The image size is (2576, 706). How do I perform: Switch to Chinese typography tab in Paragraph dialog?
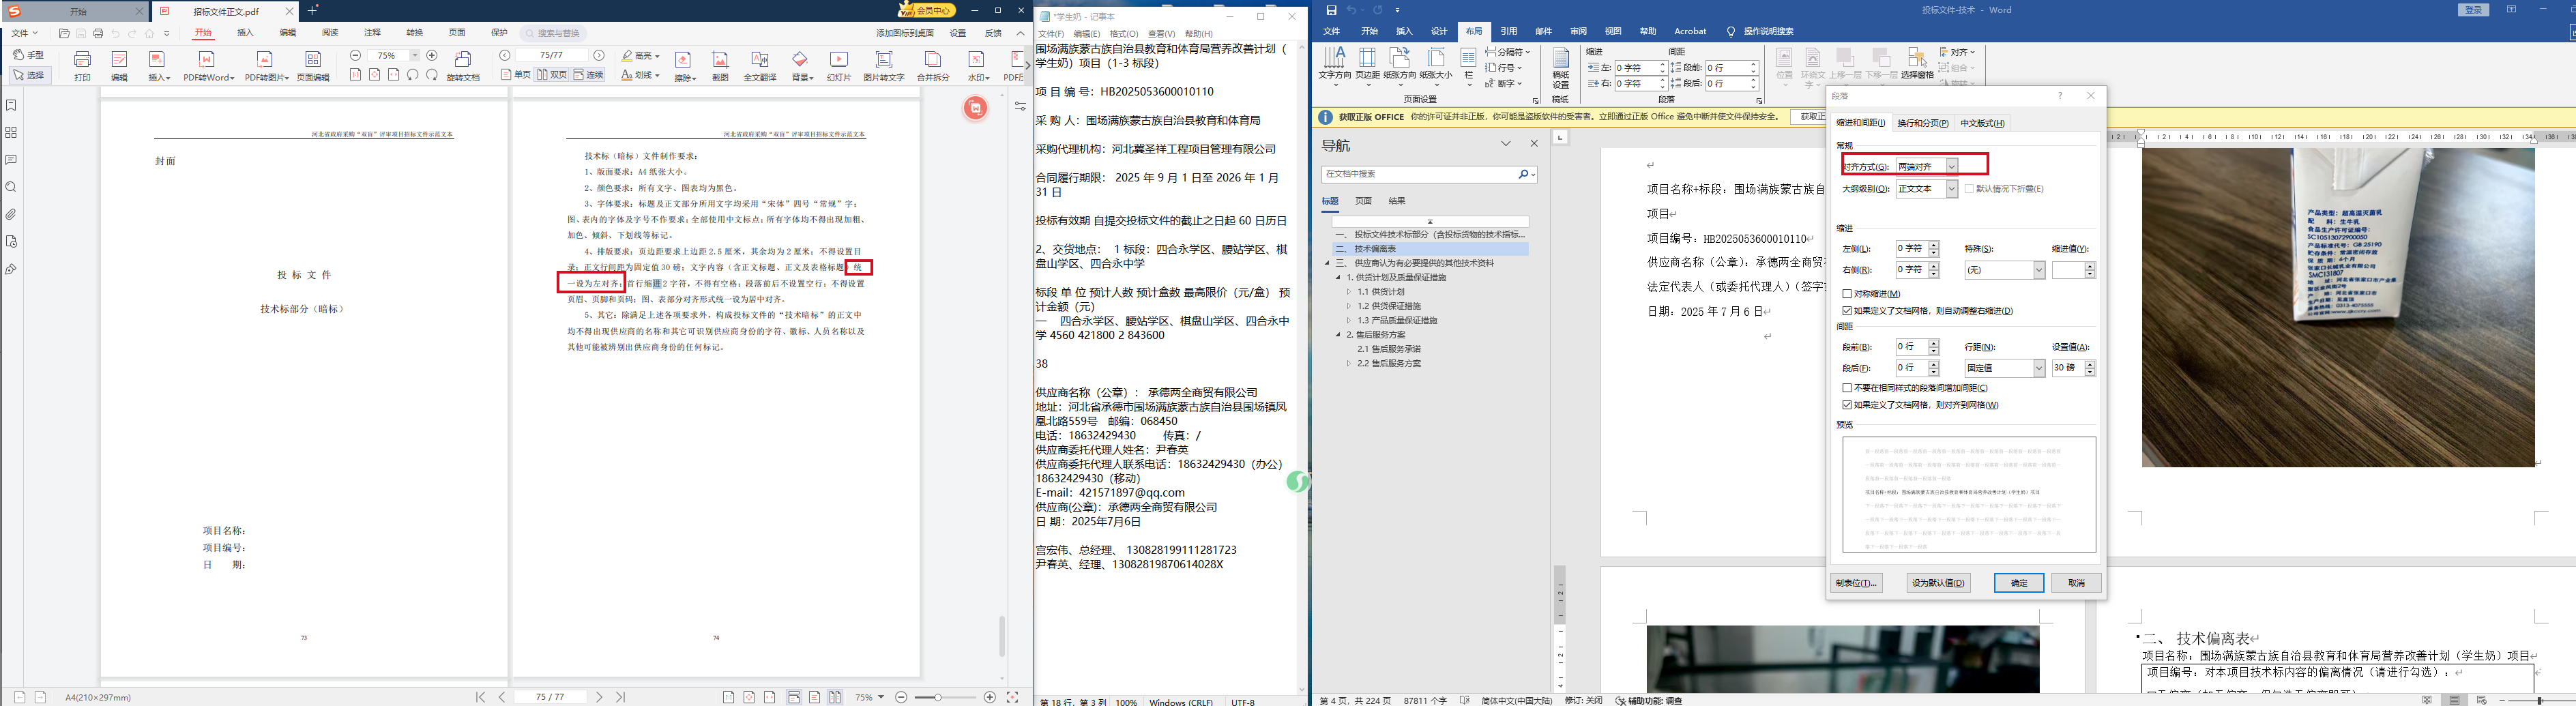click(1982, 123)
